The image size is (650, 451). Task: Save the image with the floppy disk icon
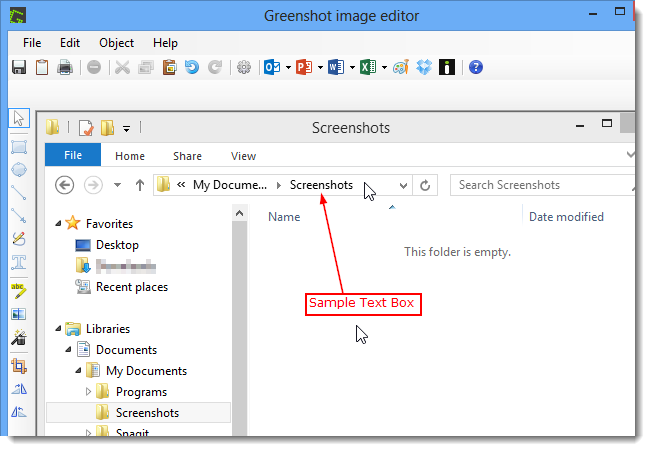[x=19, y=67]
